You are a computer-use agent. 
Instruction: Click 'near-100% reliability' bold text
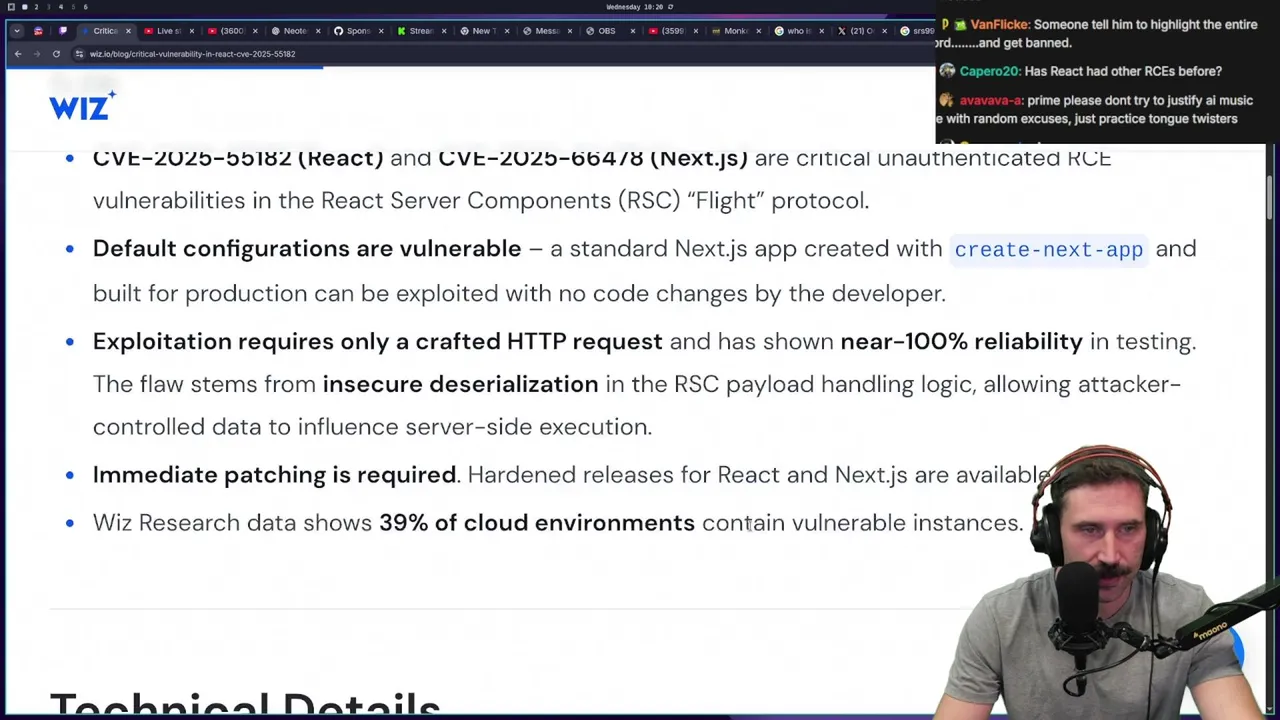[x=961, y=342]
